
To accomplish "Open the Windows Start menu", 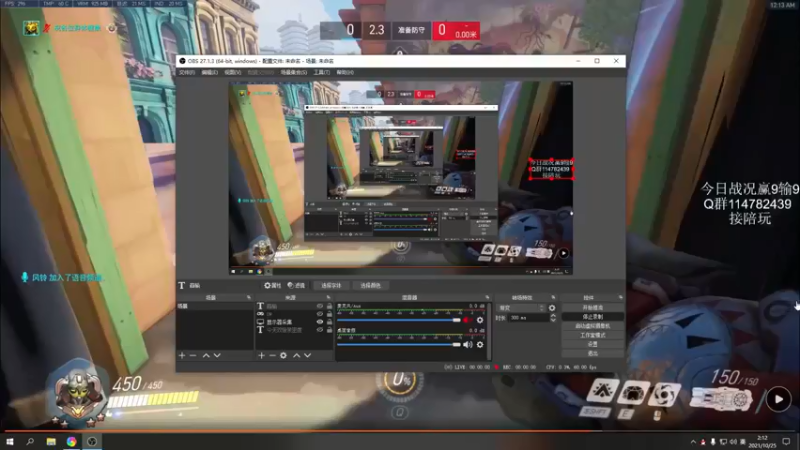I will coord(9,442).
